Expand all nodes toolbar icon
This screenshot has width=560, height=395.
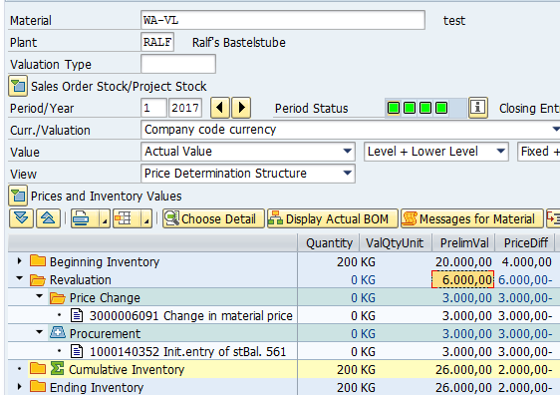(x=21, y=218)
